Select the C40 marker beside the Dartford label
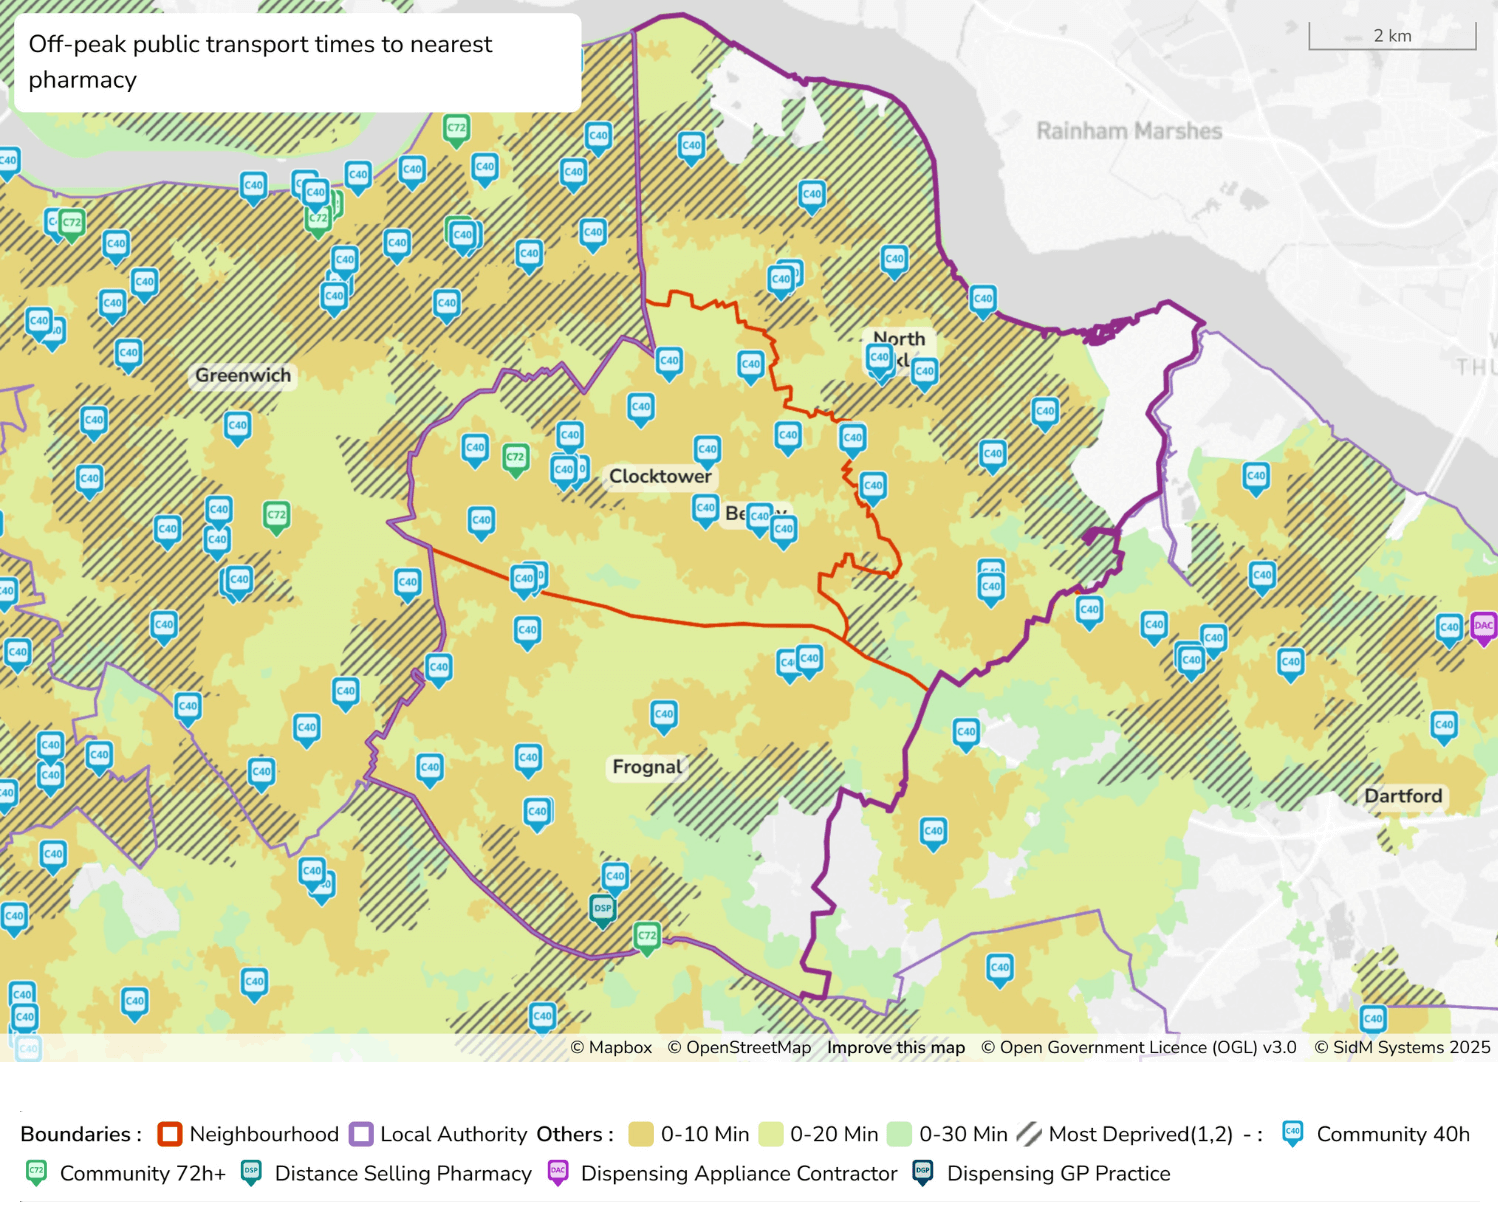The height and width of the screenshot is (1218, 1498). click(x=1444, y=725)
